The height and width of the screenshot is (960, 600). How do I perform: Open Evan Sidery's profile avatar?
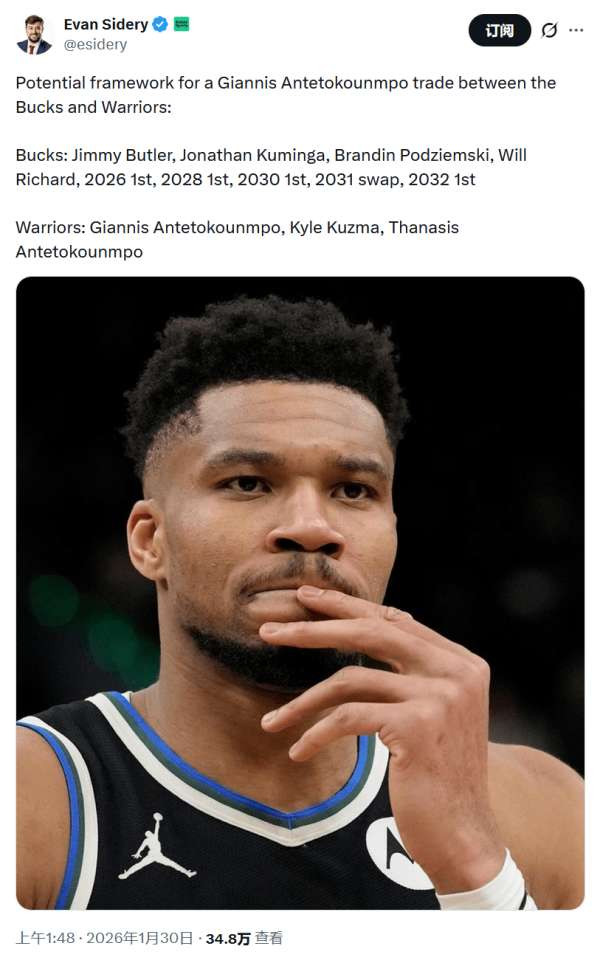pos(34,34)
